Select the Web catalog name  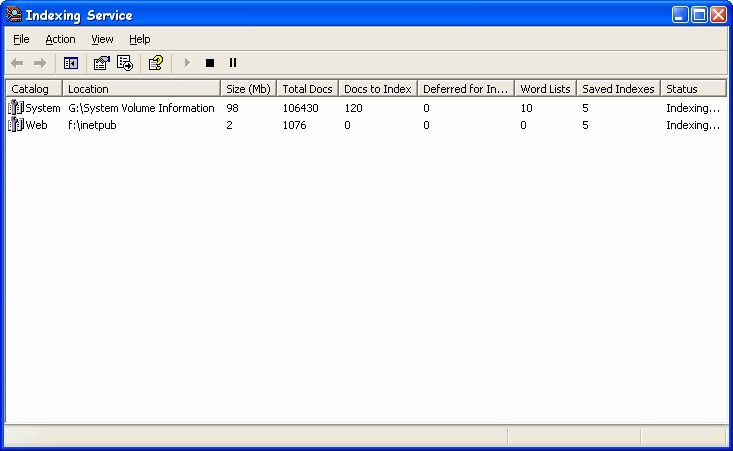point(36,125)
